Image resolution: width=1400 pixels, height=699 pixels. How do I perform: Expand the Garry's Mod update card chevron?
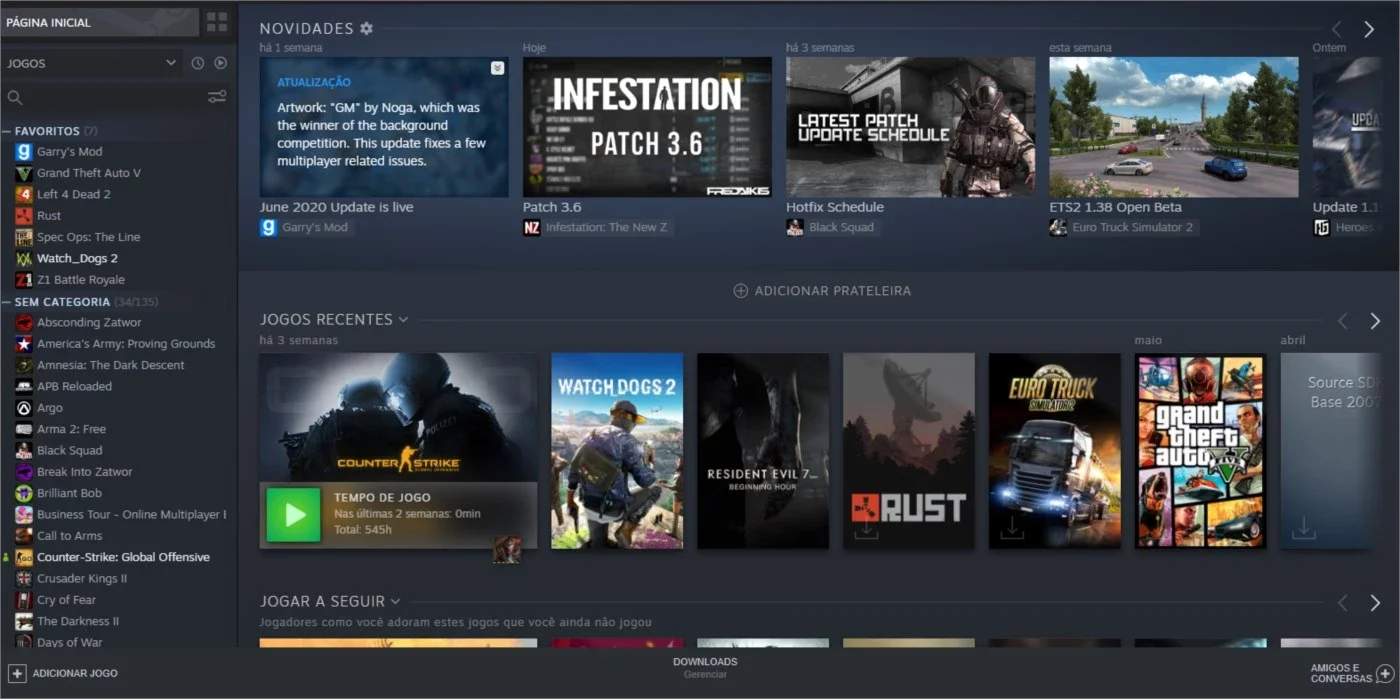click(497, 68)
